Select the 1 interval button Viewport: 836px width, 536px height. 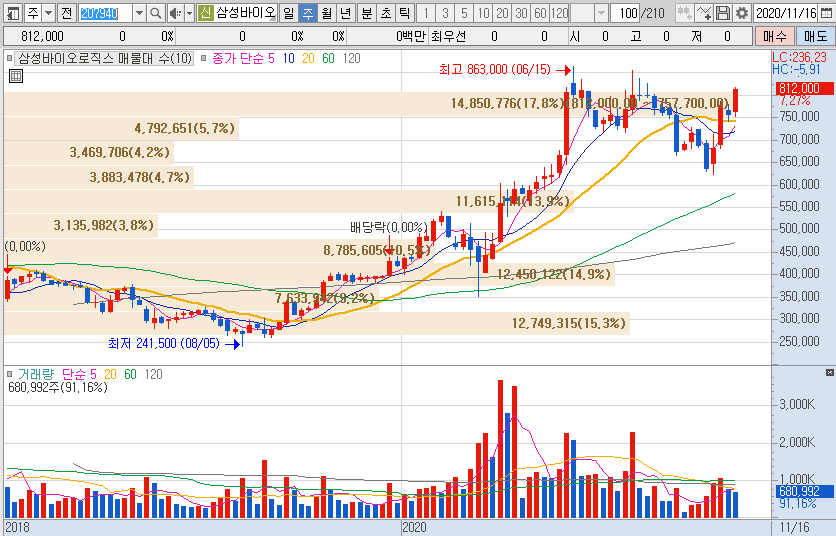(x=426, y=13)
